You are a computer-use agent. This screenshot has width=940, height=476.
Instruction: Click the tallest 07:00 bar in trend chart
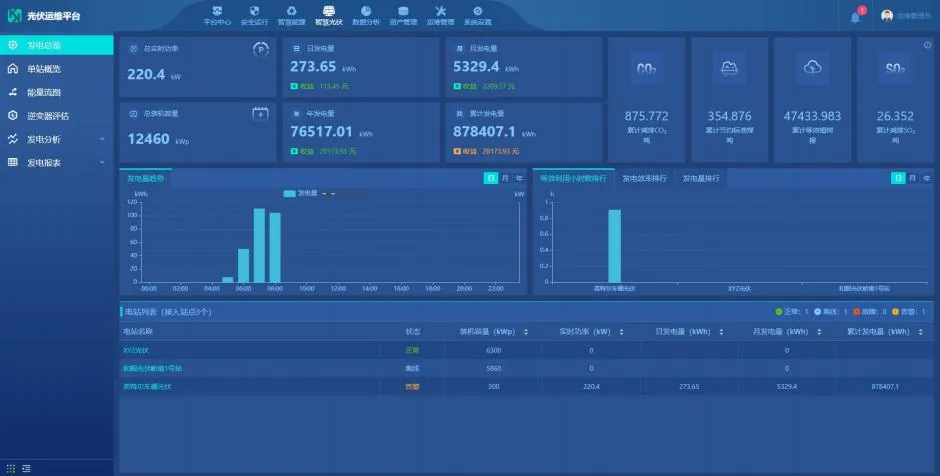pos(260,245)
